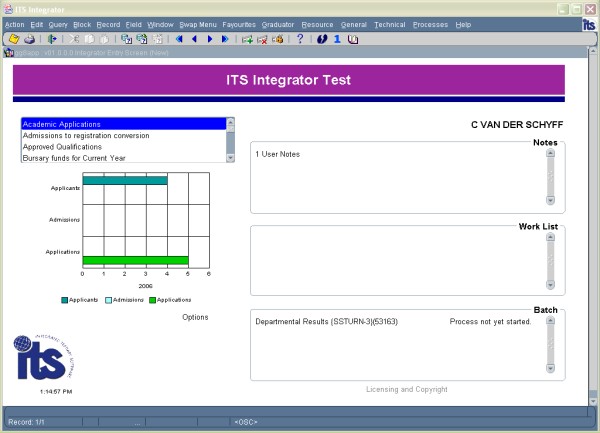Click the Copy icon in the toolbar

[89, 39]
